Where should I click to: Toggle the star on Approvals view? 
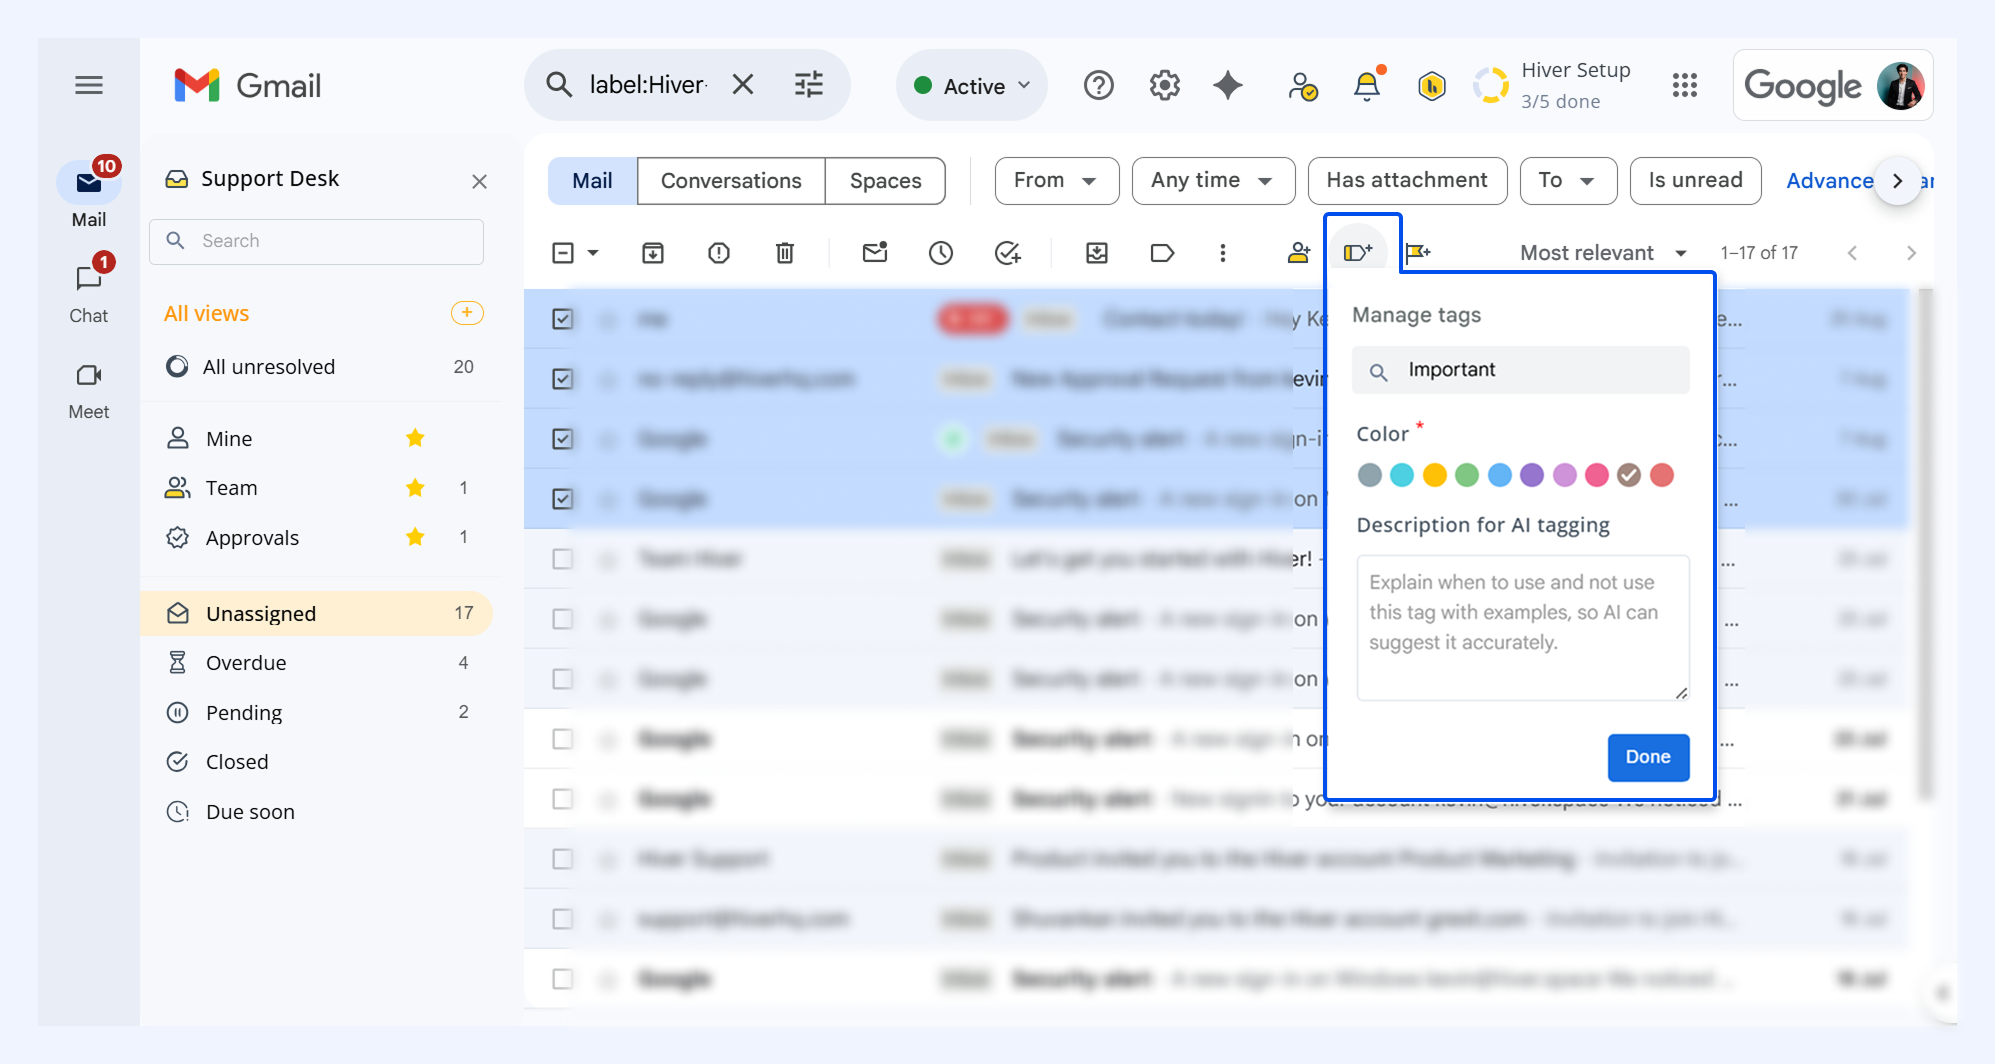[x=415, y=537]
